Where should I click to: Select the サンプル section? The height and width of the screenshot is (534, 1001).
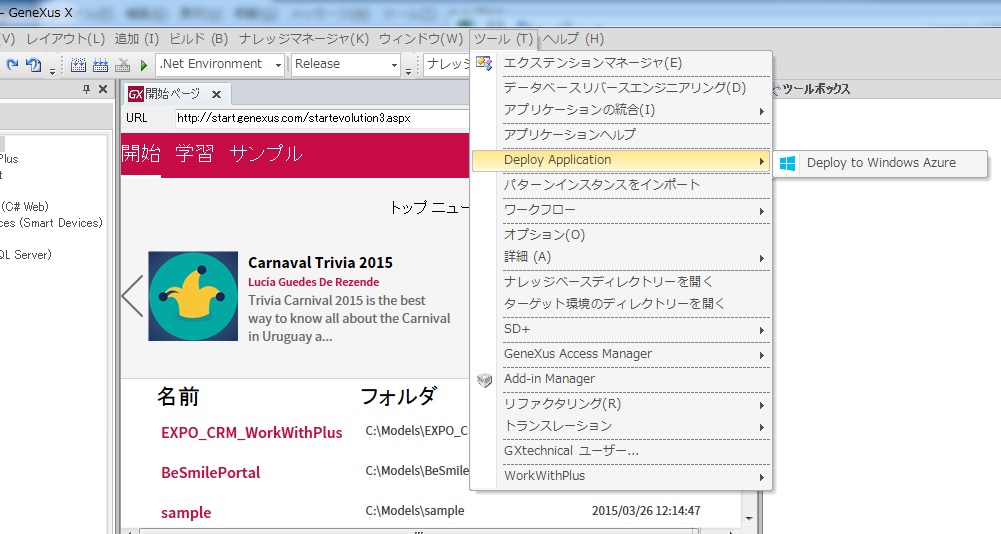266,154
